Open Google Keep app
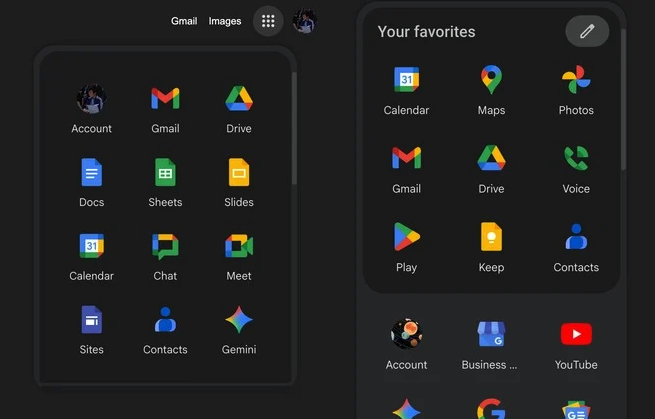Screen dimensions: 655x419 pyautogui.click(x=491, y=248)
